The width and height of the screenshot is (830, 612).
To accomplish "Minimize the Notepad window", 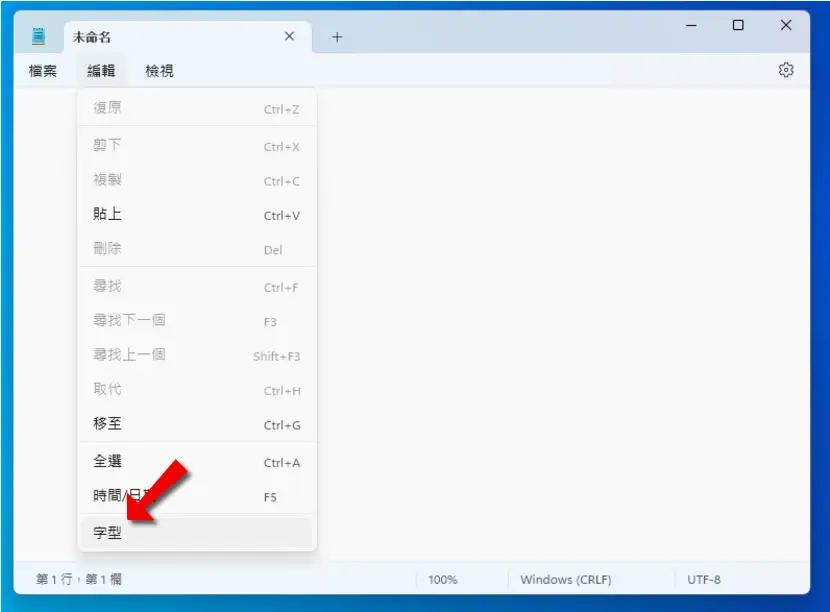I will (x=691, y=25).
